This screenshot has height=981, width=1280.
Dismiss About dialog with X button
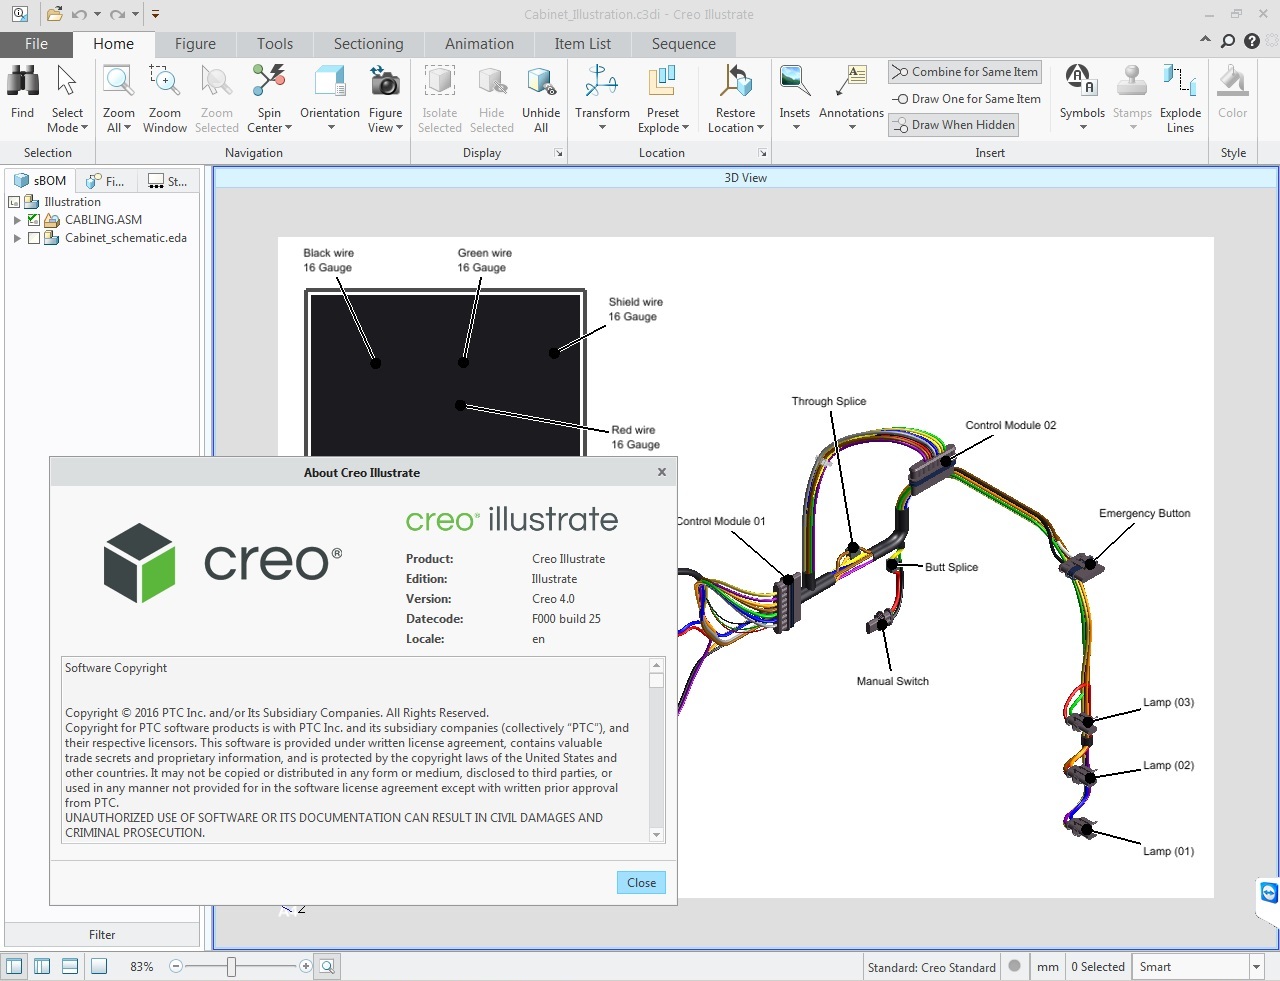[x=661, y=472]
